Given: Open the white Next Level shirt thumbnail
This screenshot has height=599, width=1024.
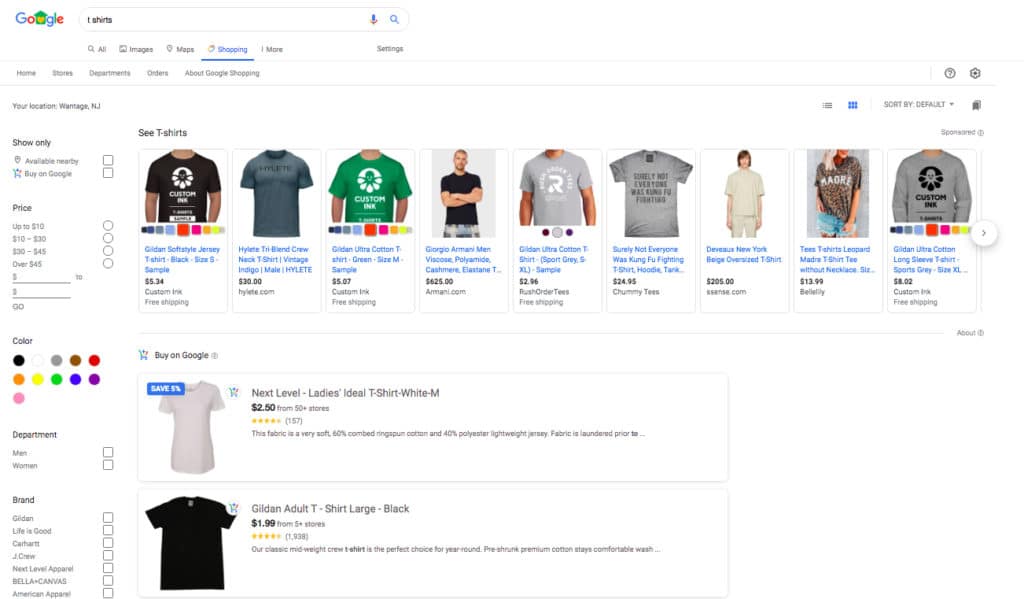Looking at the screenshot, I should click(x=191, y=427).
